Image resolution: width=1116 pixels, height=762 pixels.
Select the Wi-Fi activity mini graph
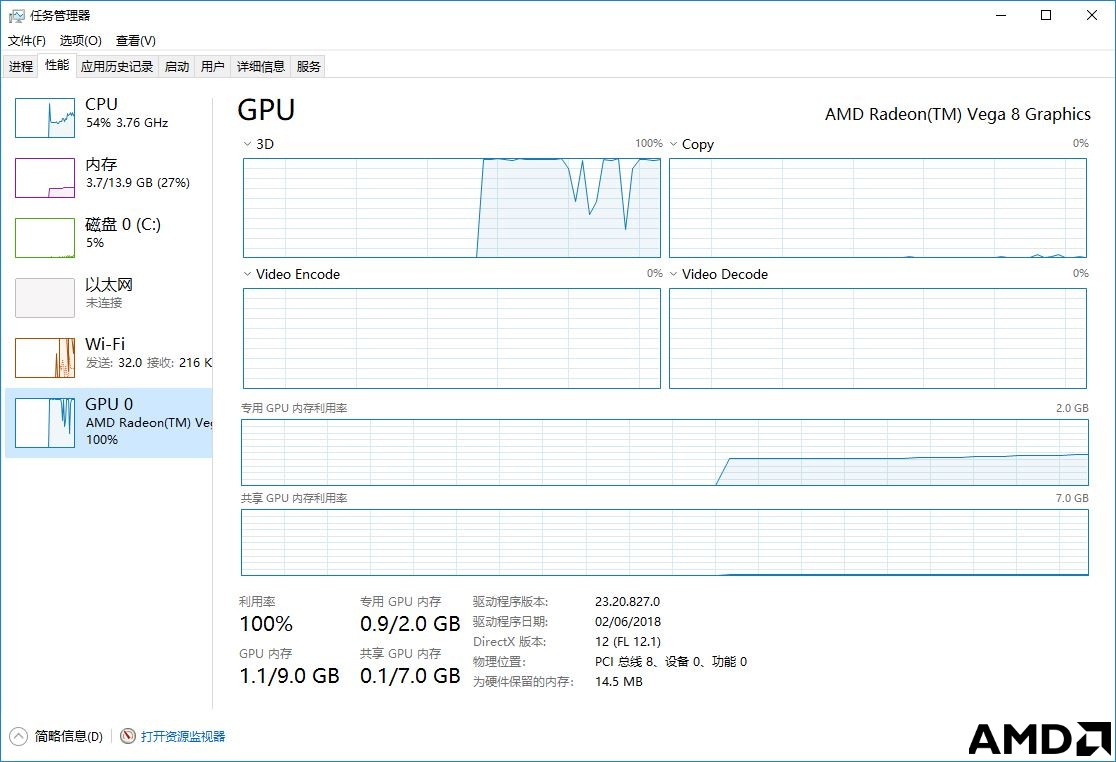(x=45, y=357)
